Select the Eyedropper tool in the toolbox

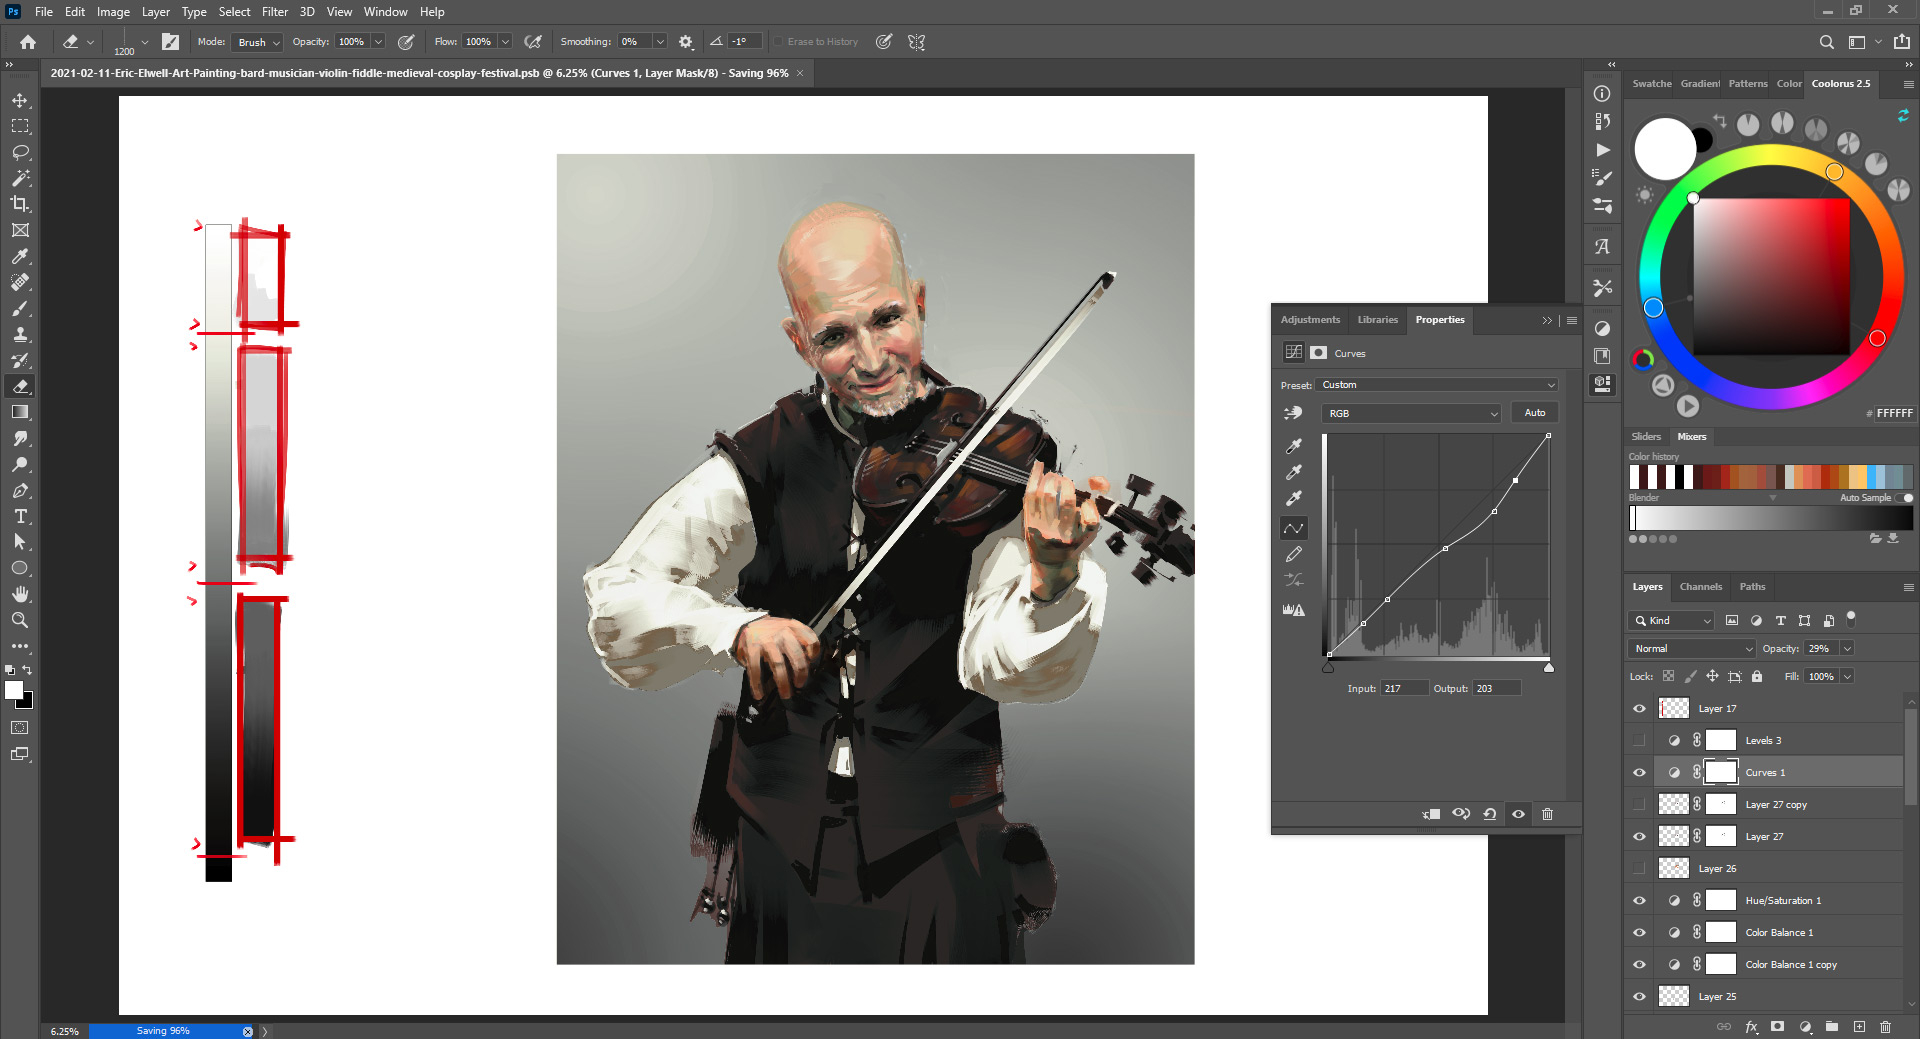[20, 256]
